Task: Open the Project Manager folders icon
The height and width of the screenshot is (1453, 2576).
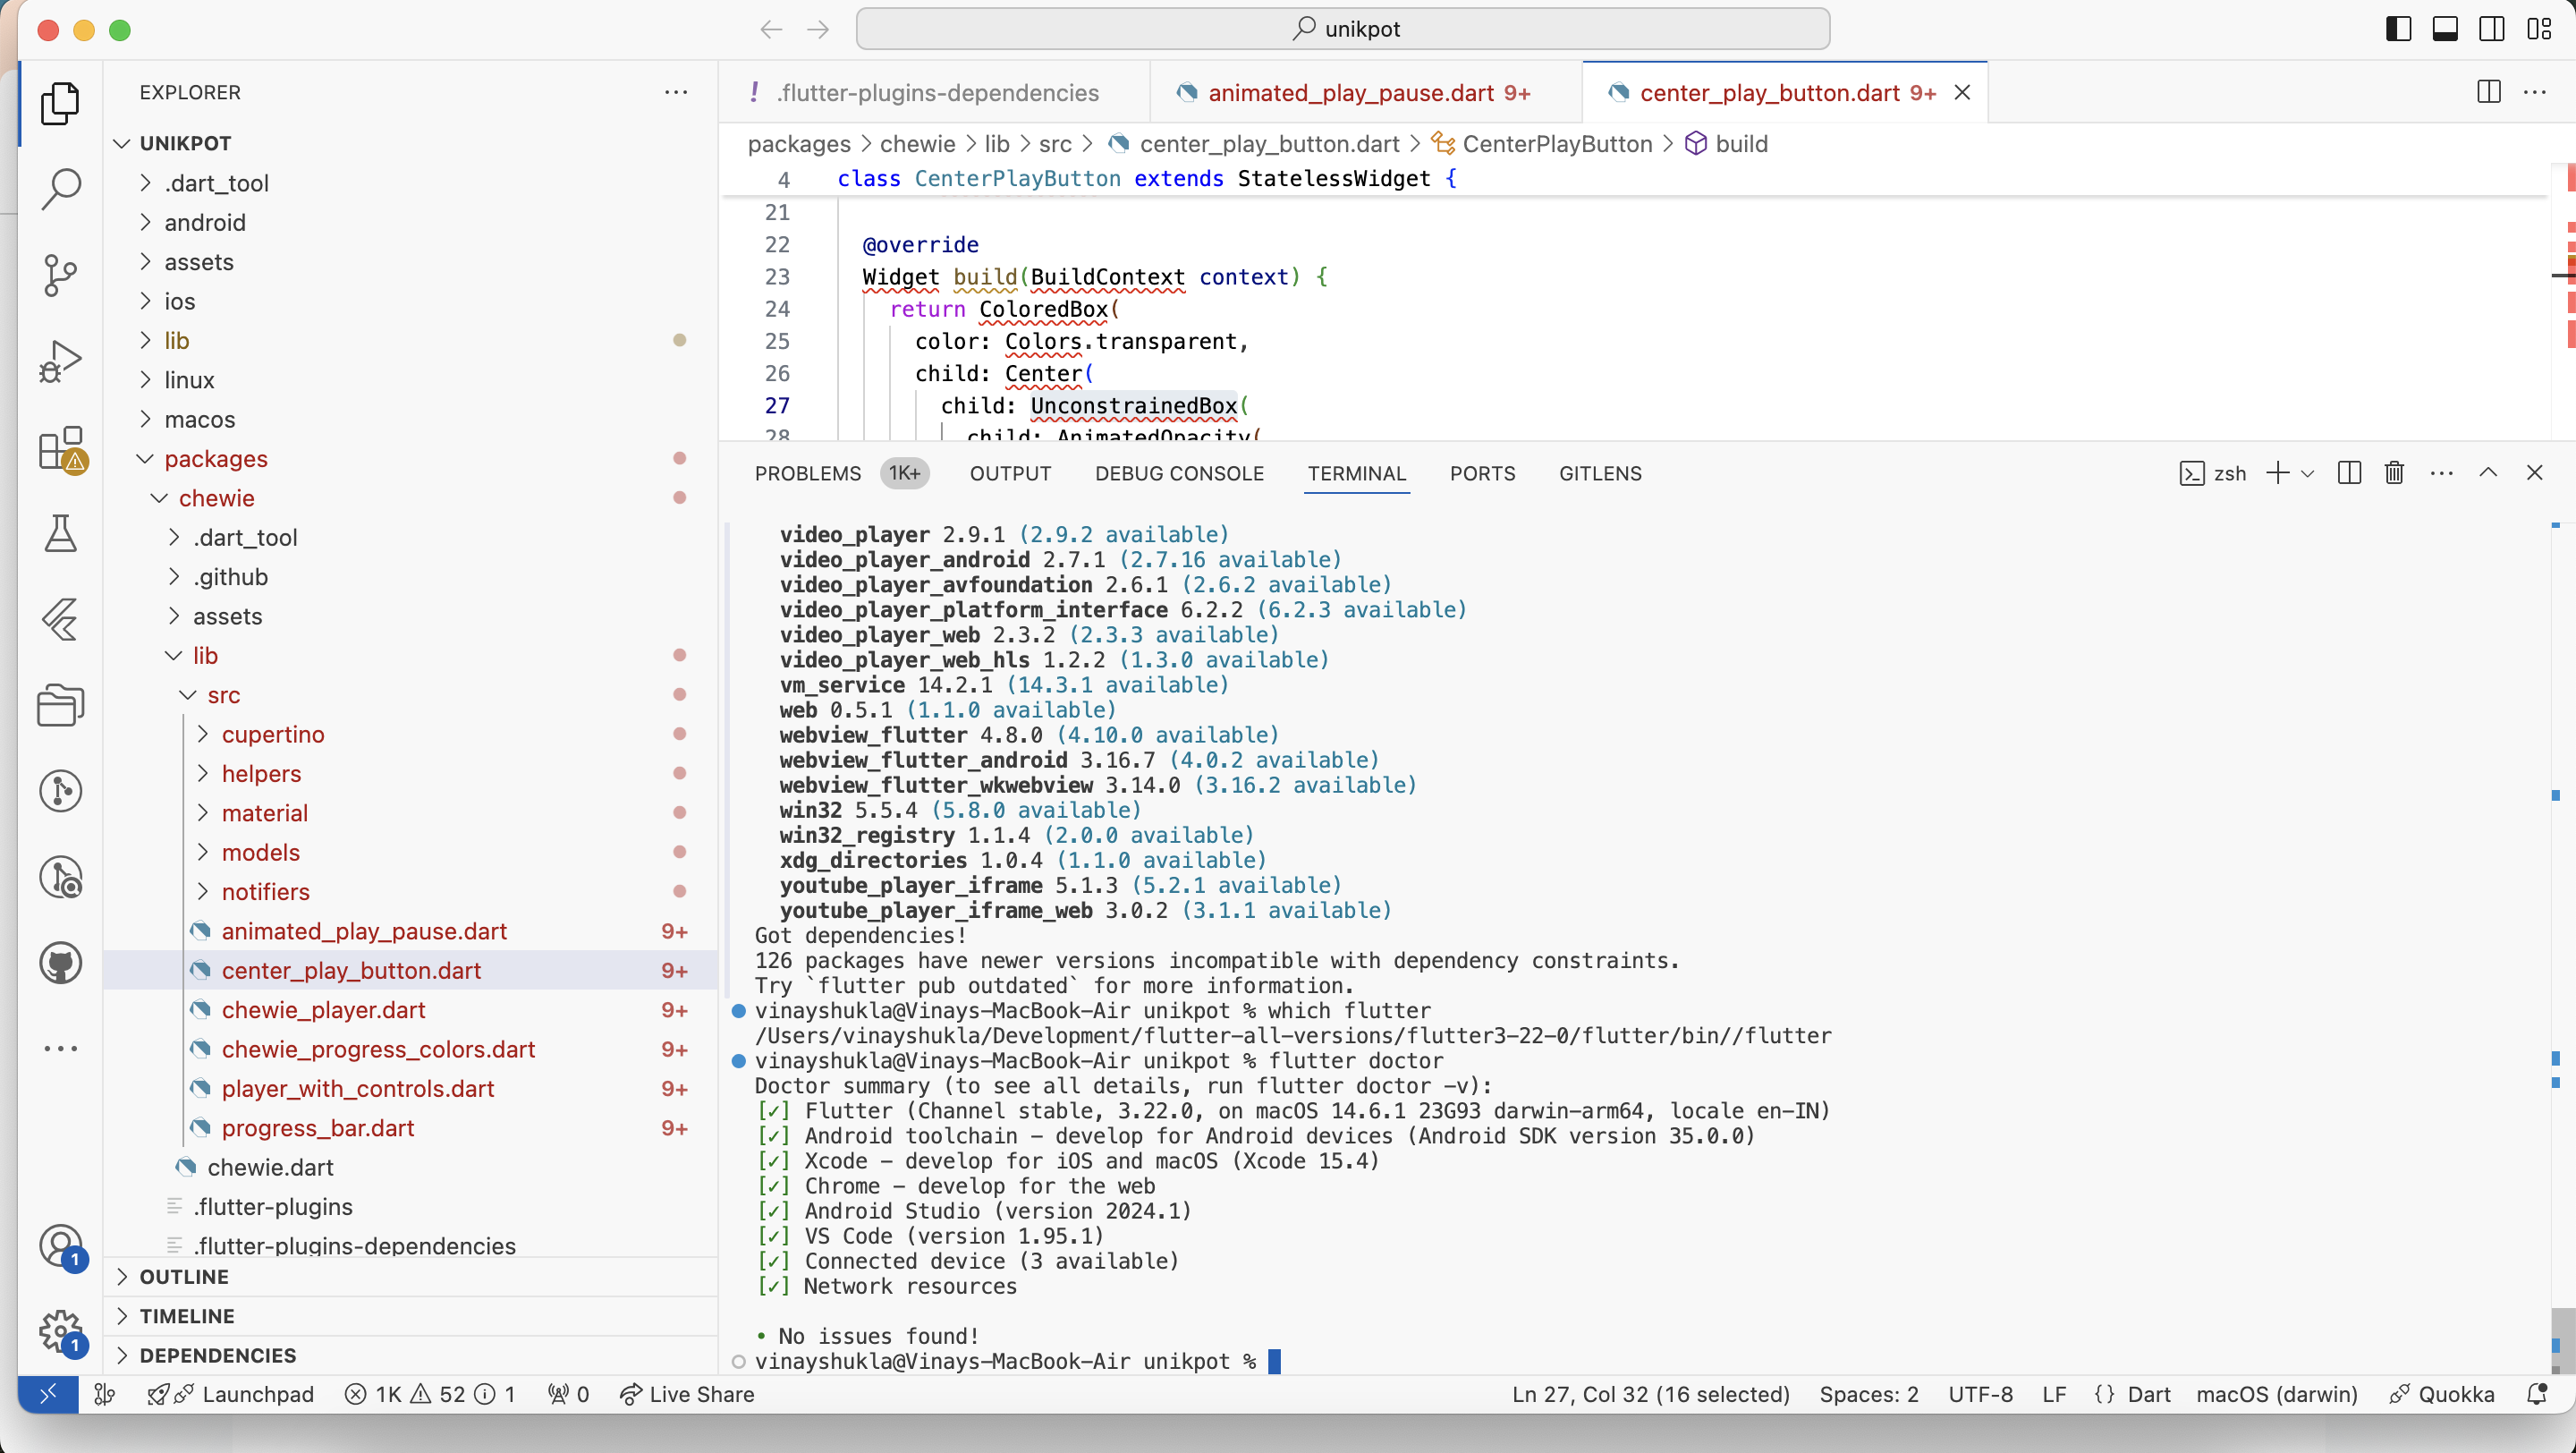Action: [x=60, y=705]
